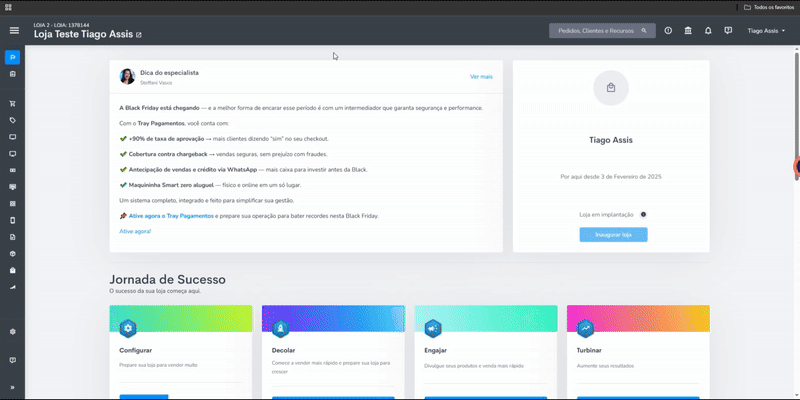Open the price tag sidebar icon

(12, 120)
